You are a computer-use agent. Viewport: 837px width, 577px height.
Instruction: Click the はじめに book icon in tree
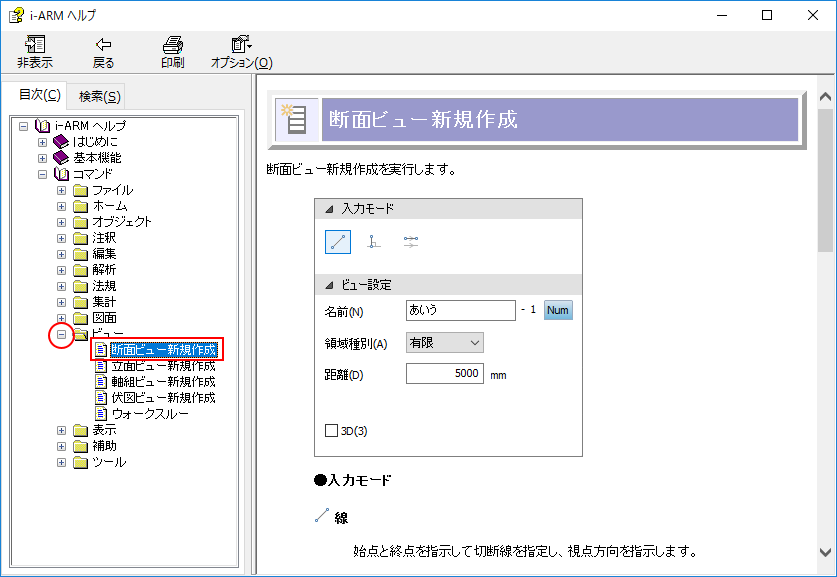[x=61, y=142]
